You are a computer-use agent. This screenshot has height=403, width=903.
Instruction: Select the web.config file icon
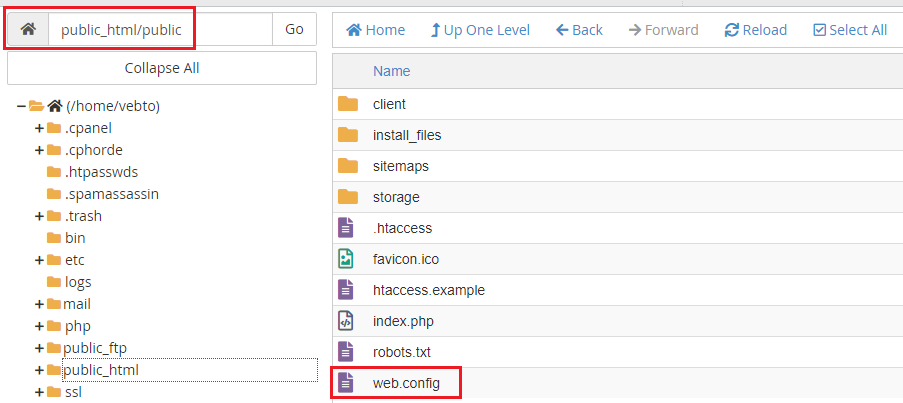[x=346, y=383]
